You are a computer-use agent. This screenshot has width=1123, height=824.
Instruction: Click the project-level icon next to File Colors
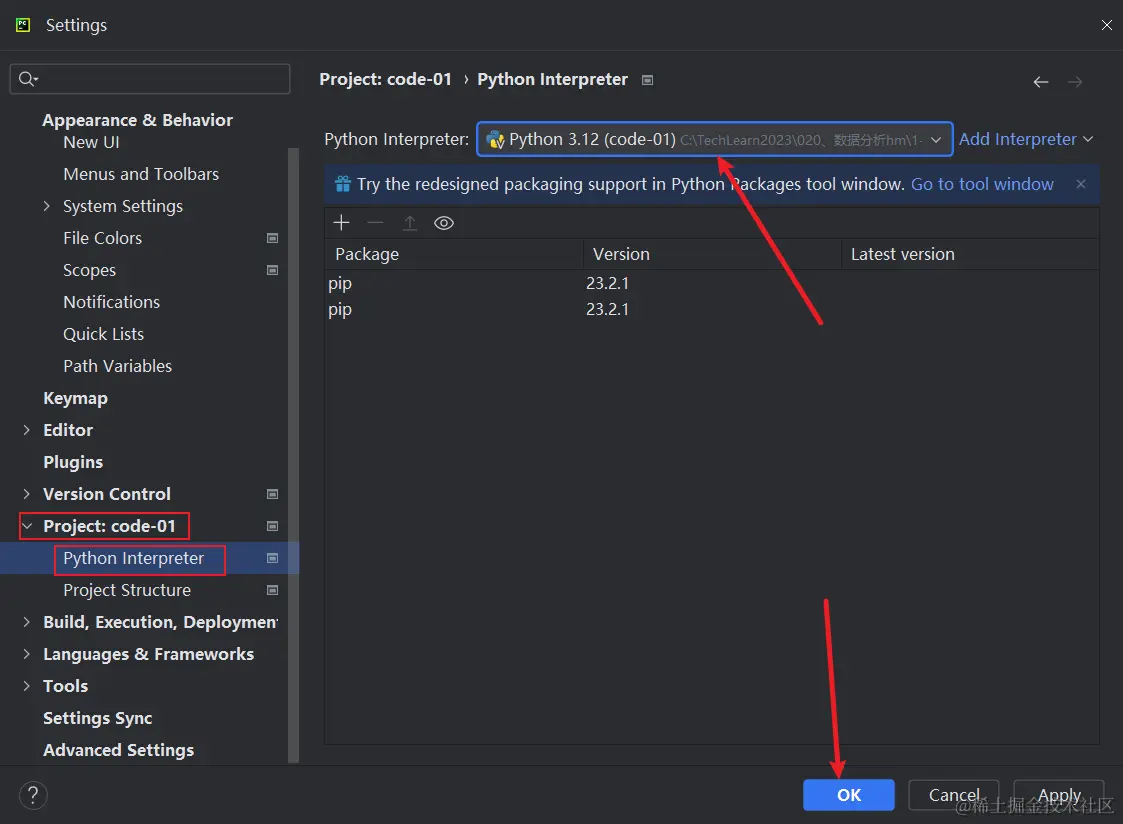[x=272, y=238]
